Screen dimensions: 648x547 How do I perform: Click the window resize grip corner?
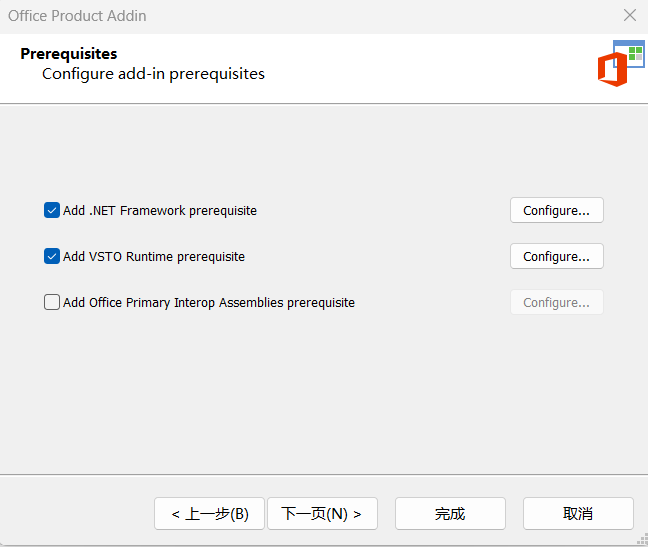pos(641,540)
